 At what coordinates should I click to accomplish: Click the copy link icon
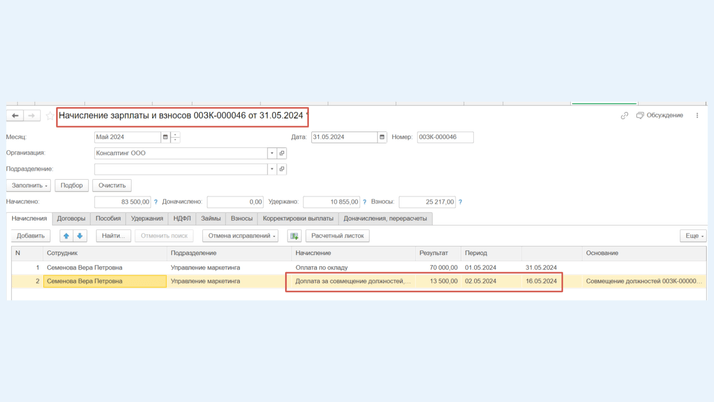(x=625, y=116)
